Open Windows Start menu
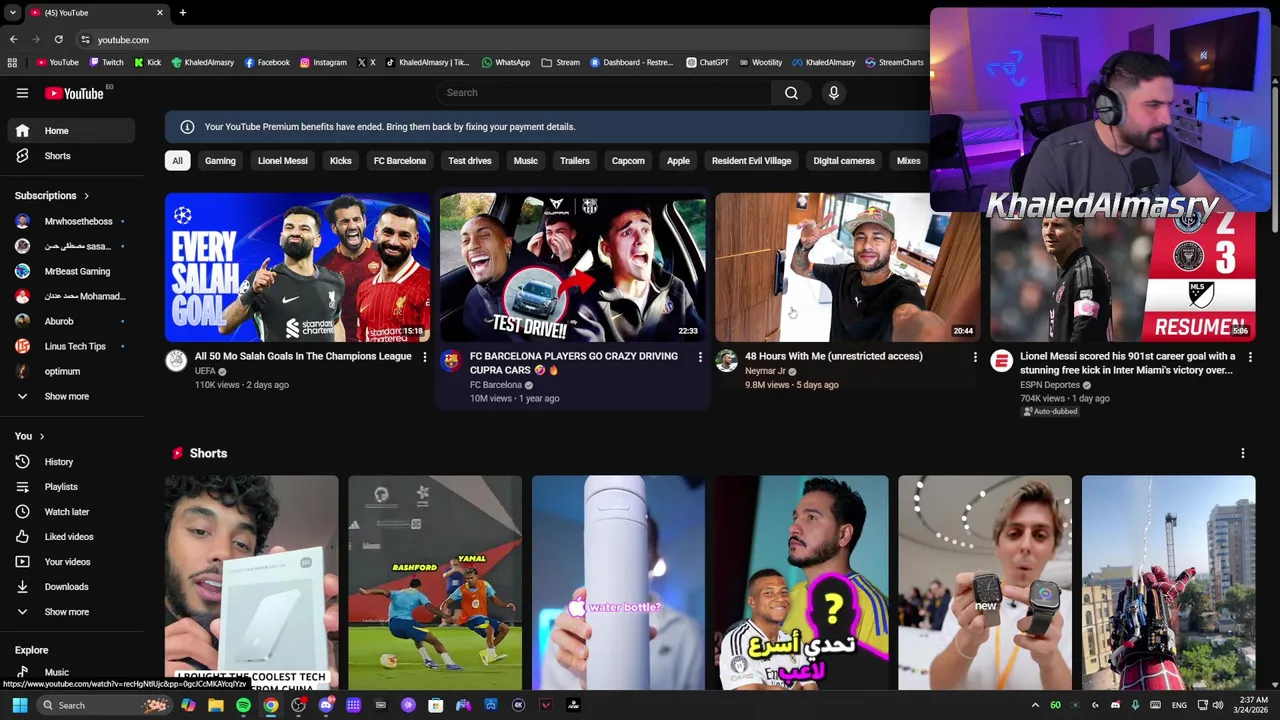The height and width of the screenshot is (720, 1280). [19, 705]
